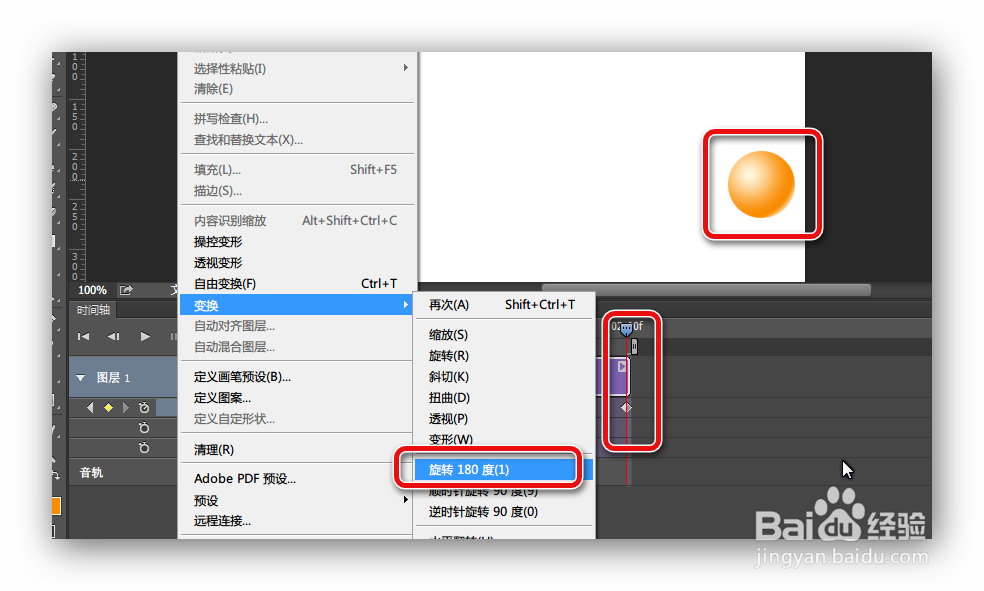Click the 100% zoom level field
This screenshot has width=984, height=591.
click(x=92, y=290)
